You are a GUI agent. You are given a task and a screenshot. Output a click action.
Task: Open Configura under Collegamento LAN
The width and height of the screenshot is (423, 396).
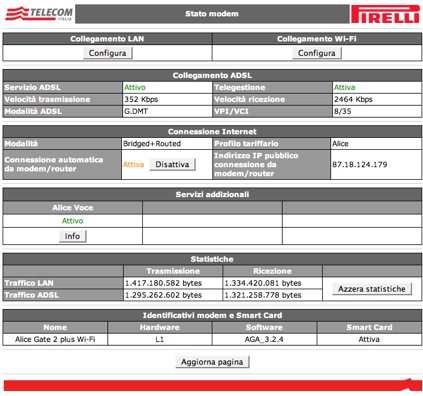click(108, 53)
